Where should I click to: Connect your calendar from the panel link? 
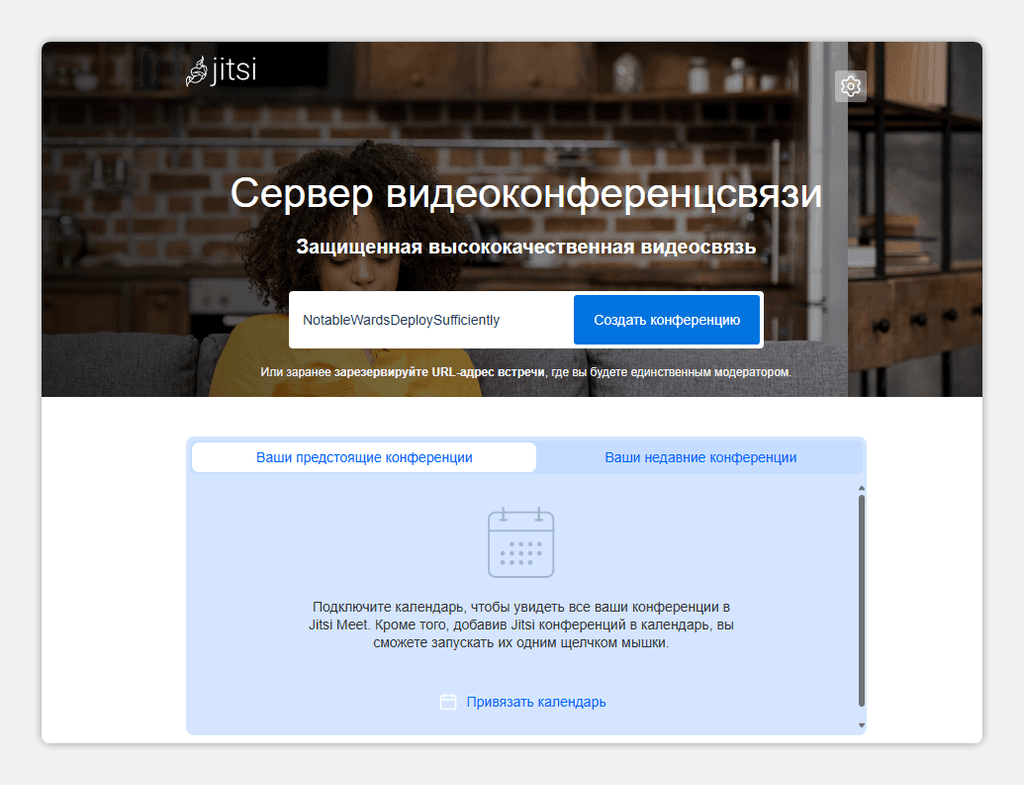pyautogui.click(x=534, y=702)
